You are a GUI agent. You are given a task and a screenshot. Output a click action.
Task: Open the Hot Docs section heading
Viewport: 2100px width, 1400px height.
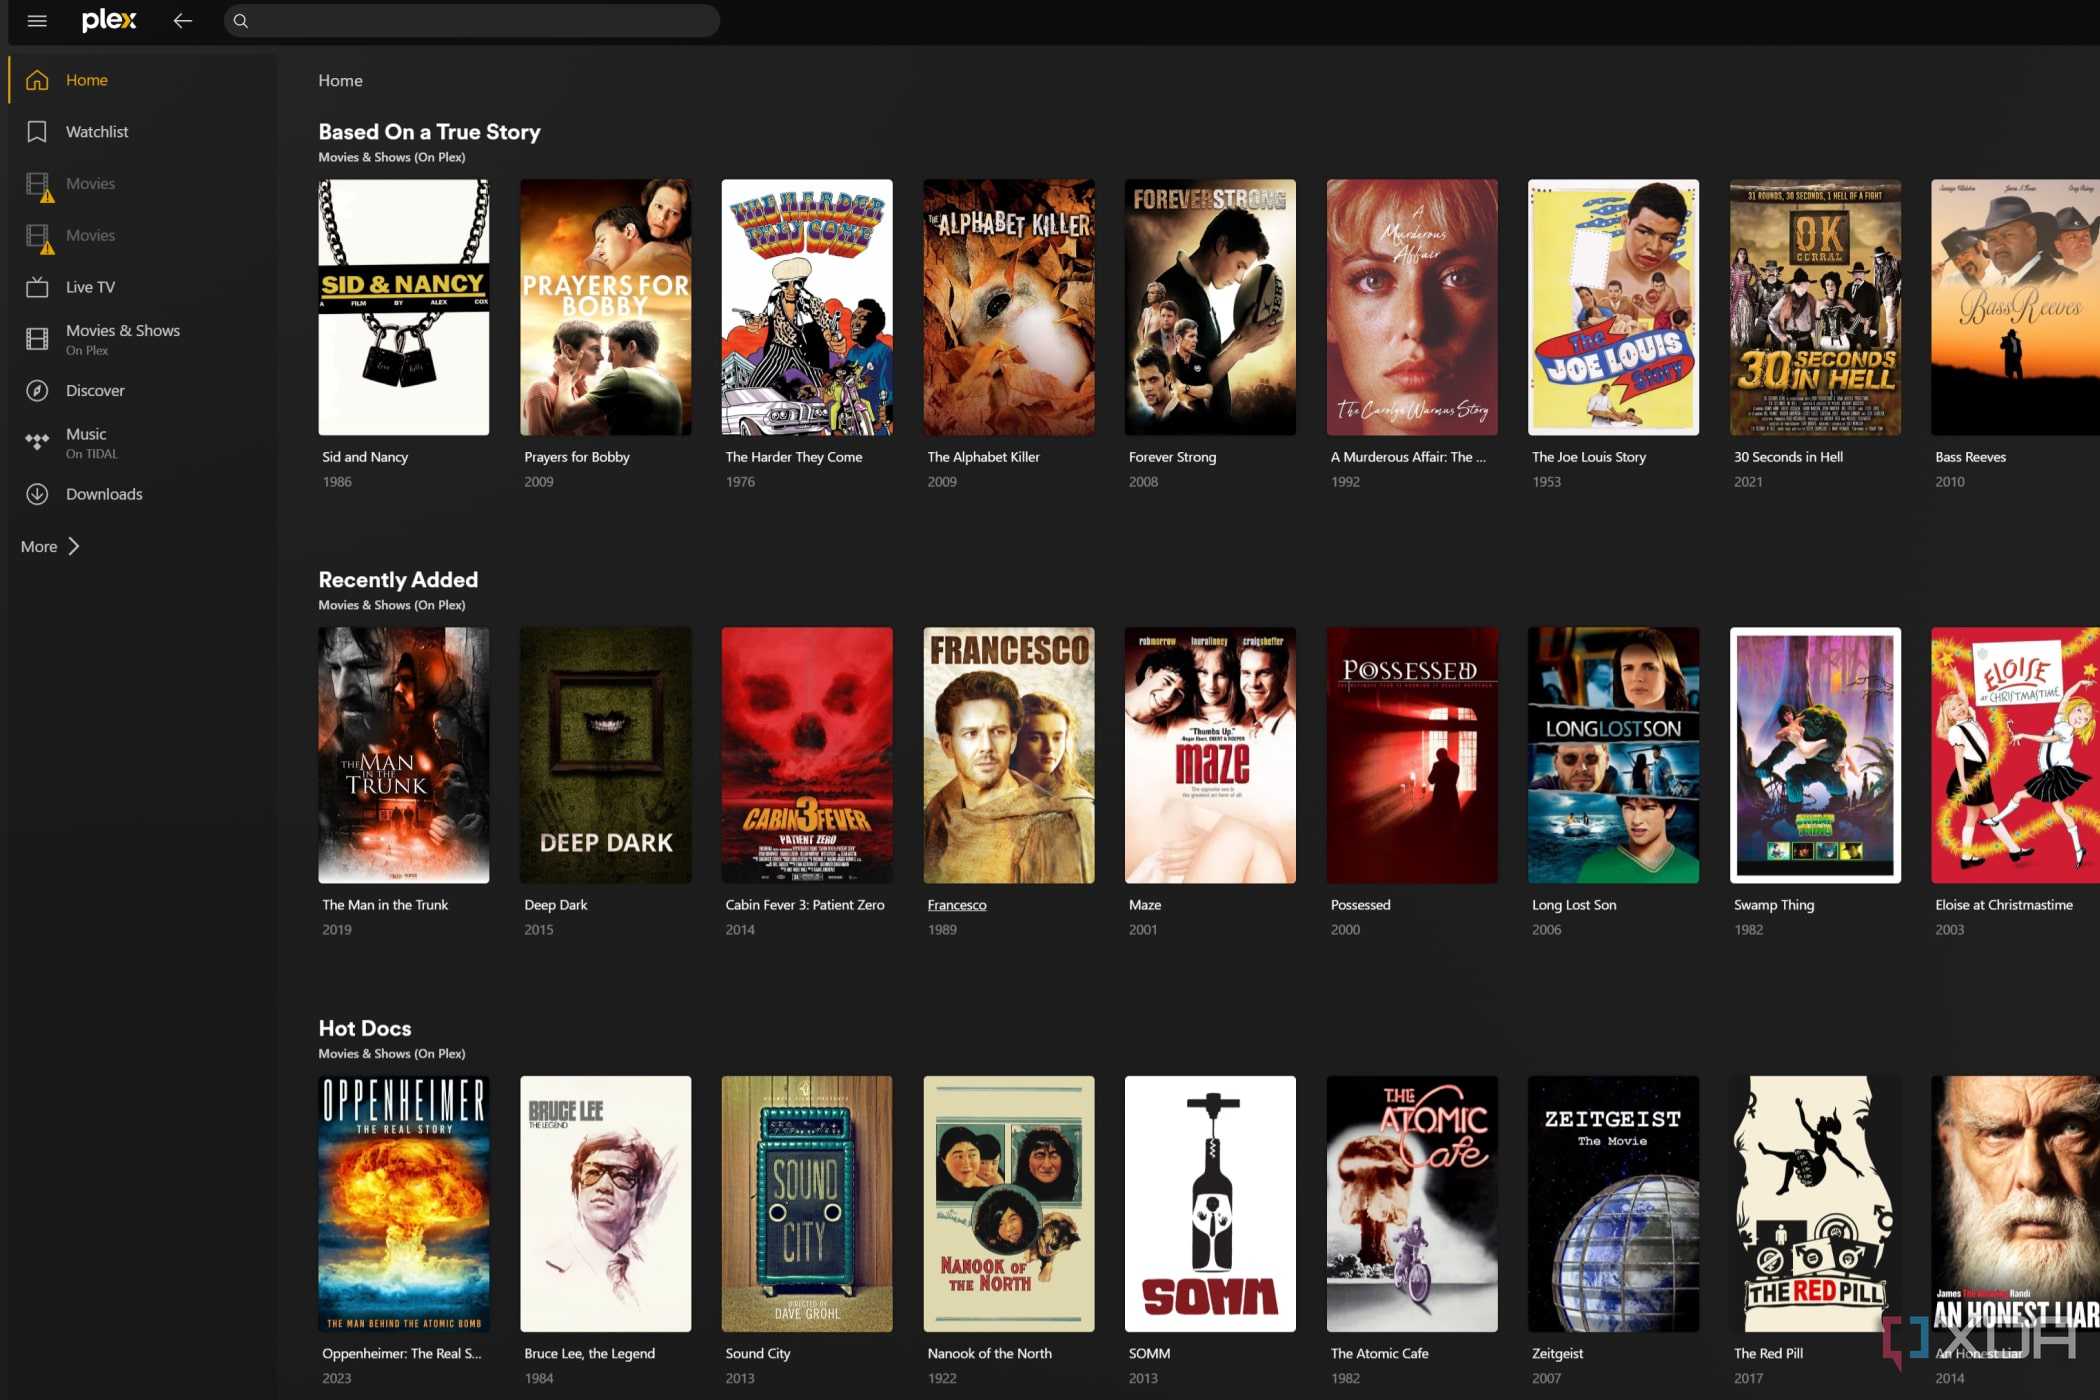[364, 1028]
